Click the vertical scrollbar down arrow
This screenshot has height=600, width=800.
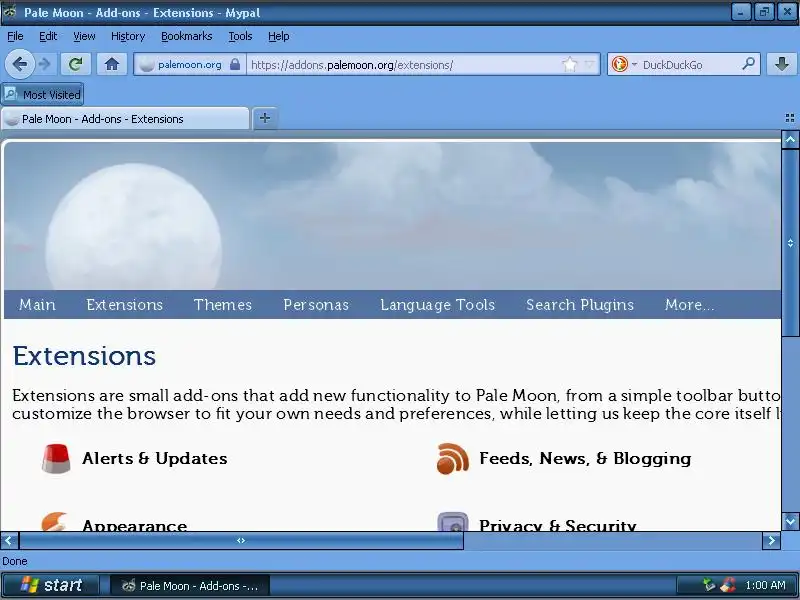pos(790,521)
